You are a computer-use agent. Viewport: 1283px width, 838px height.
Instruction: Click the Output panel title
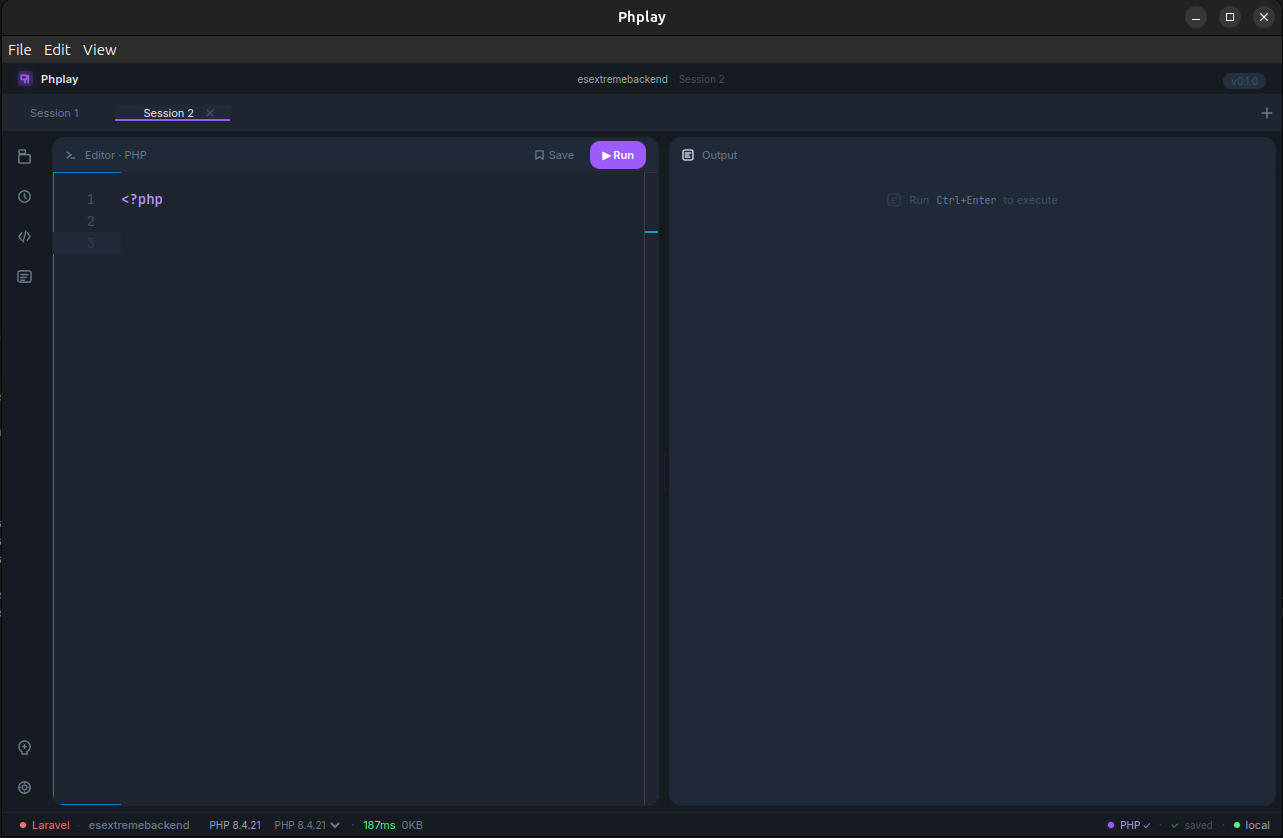pyautogui.click(x=720, y=155)
